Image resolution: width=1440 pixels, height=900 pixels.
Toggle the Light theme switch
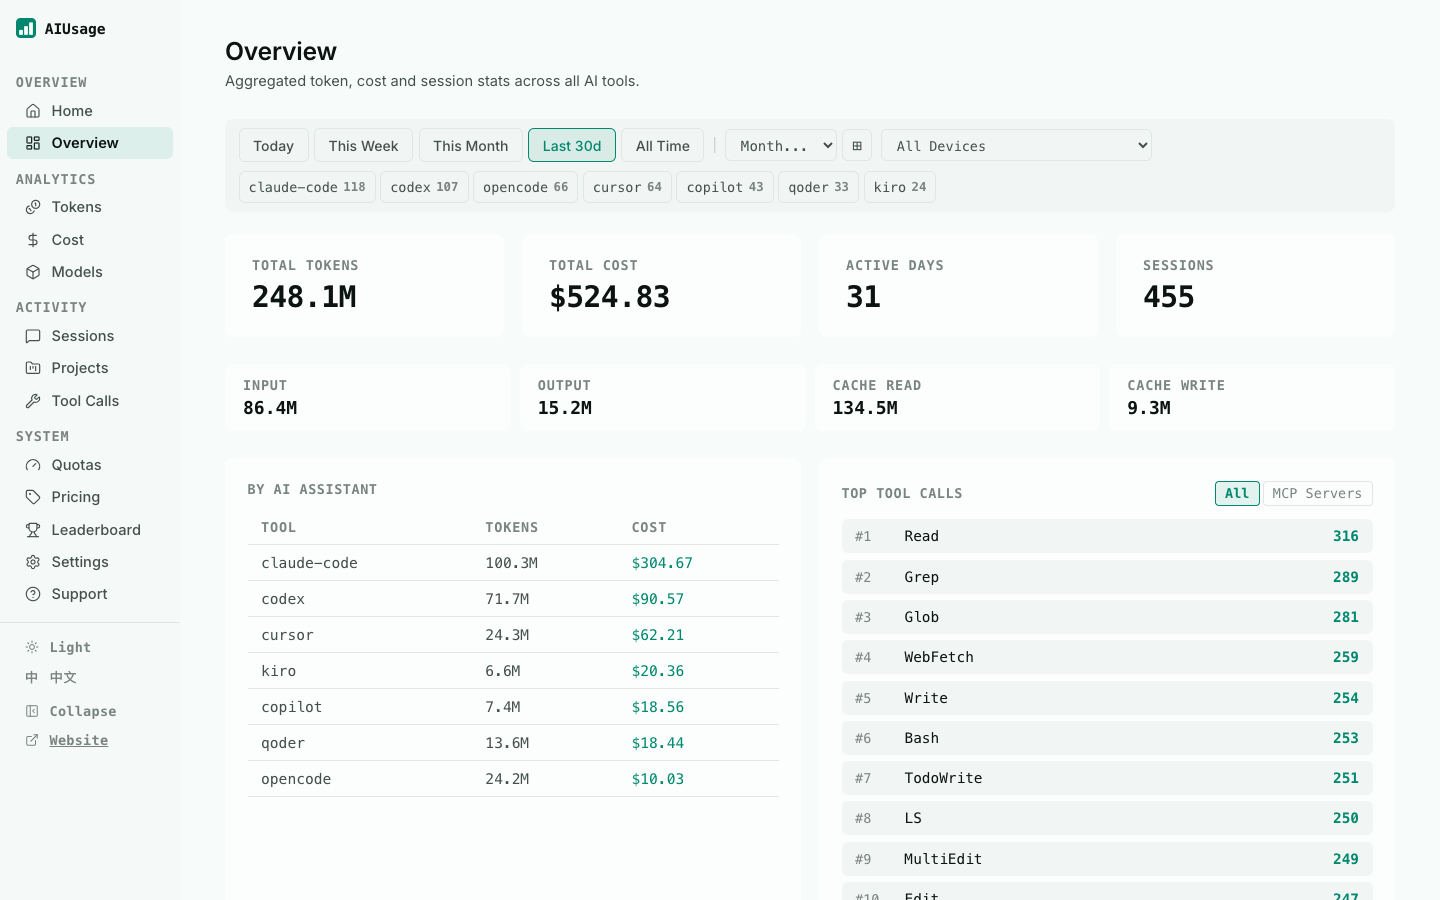(x=58, y=647)
